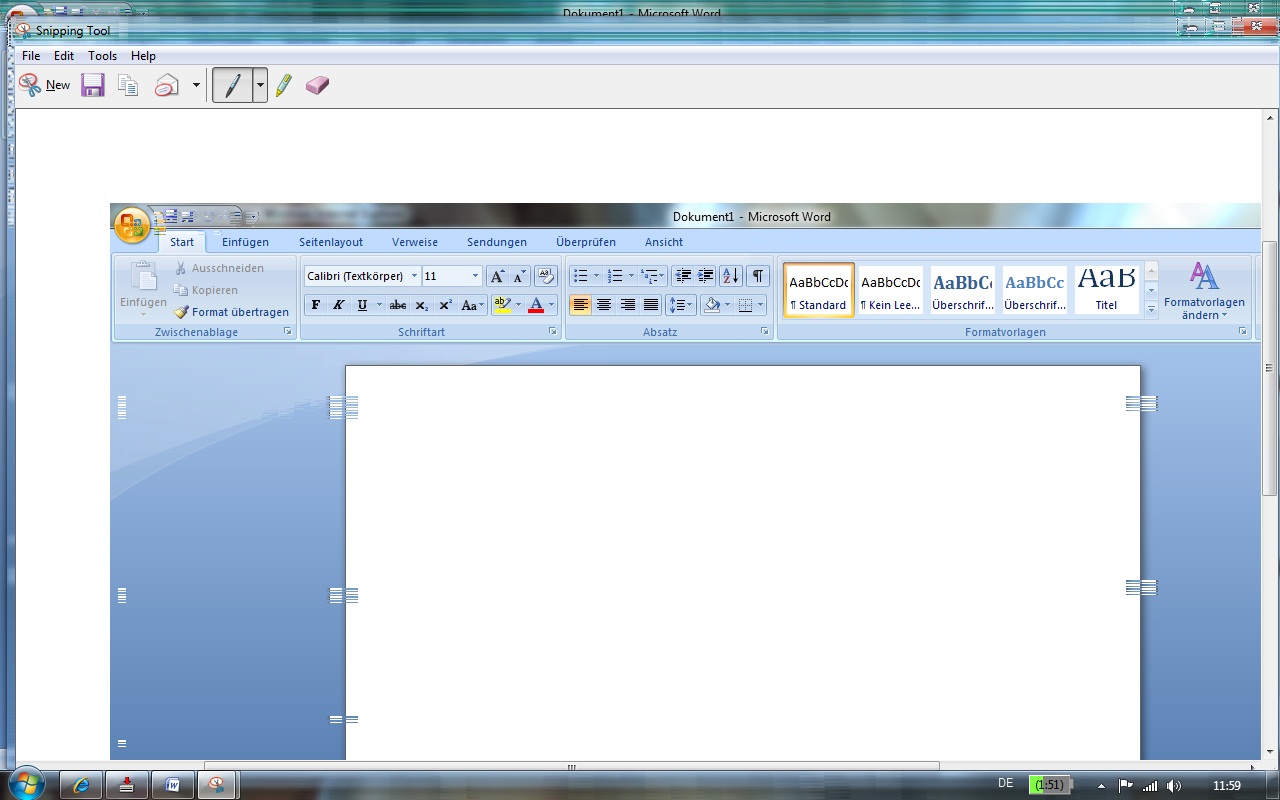Click Kopieren in the Zwischenablage group
This screenshot has height=800, width=1280.
(206, 290)
